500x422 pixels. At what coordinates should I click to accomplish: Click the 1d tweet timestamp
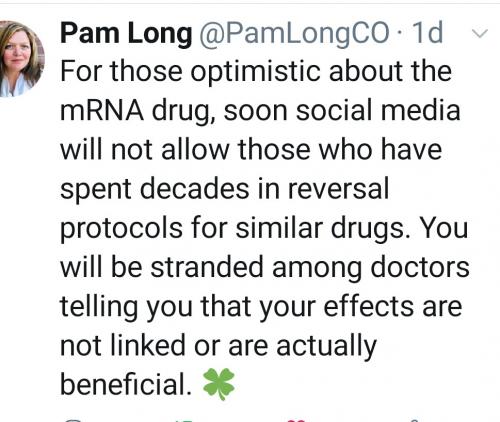pyautogui.click(x=427, y=32)
